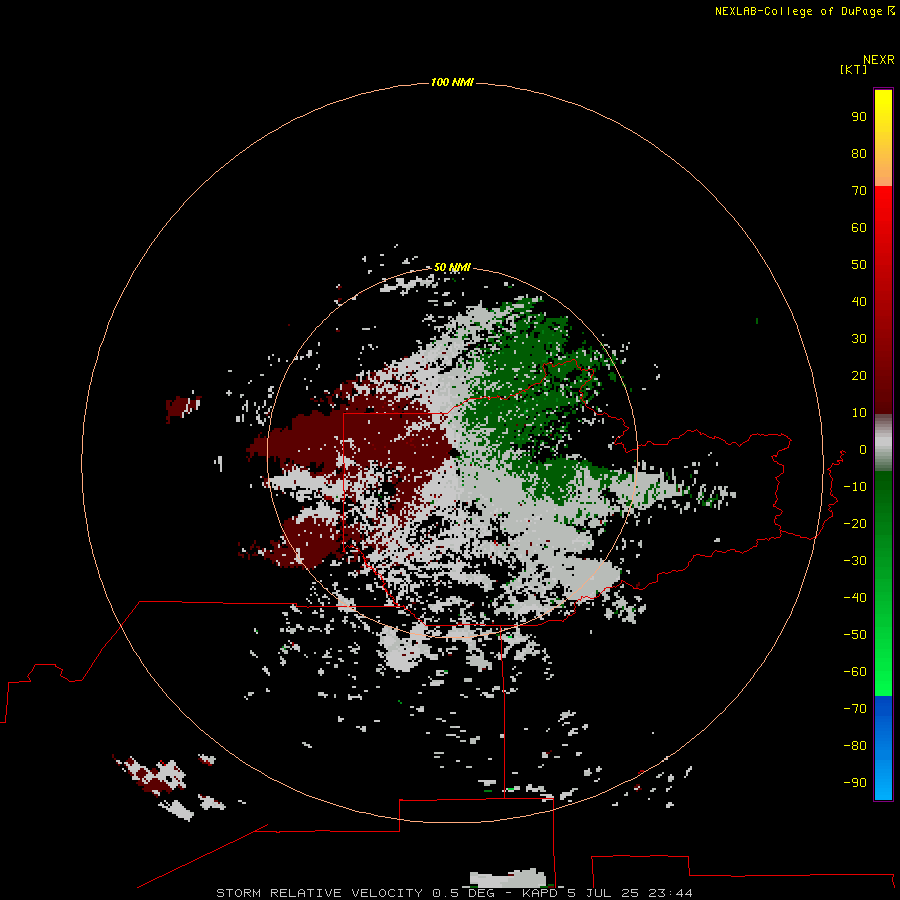The image size is (900, 900).
Task: Click the 0 value on velocity scale
Action: [863, 450]
